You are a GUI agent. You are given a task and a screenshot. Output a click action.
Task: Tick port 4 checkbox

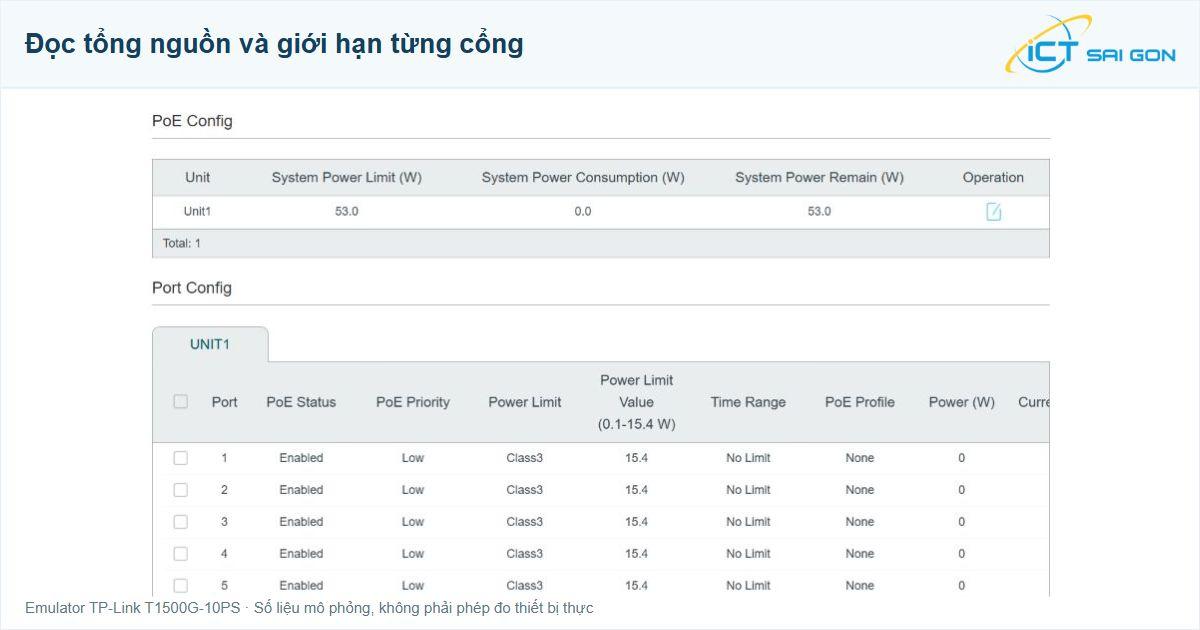(181, 554)
